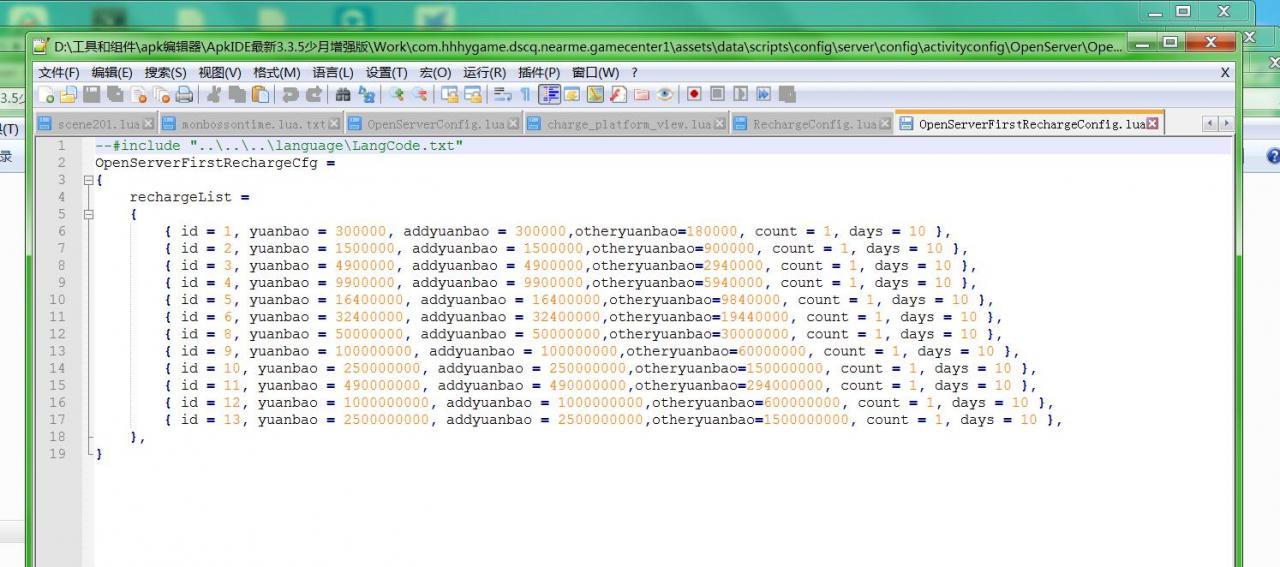Close the scene201.lua tab
Image resolution: width=1280 pixels, height=567 pixels.
[x=148, y=124]
